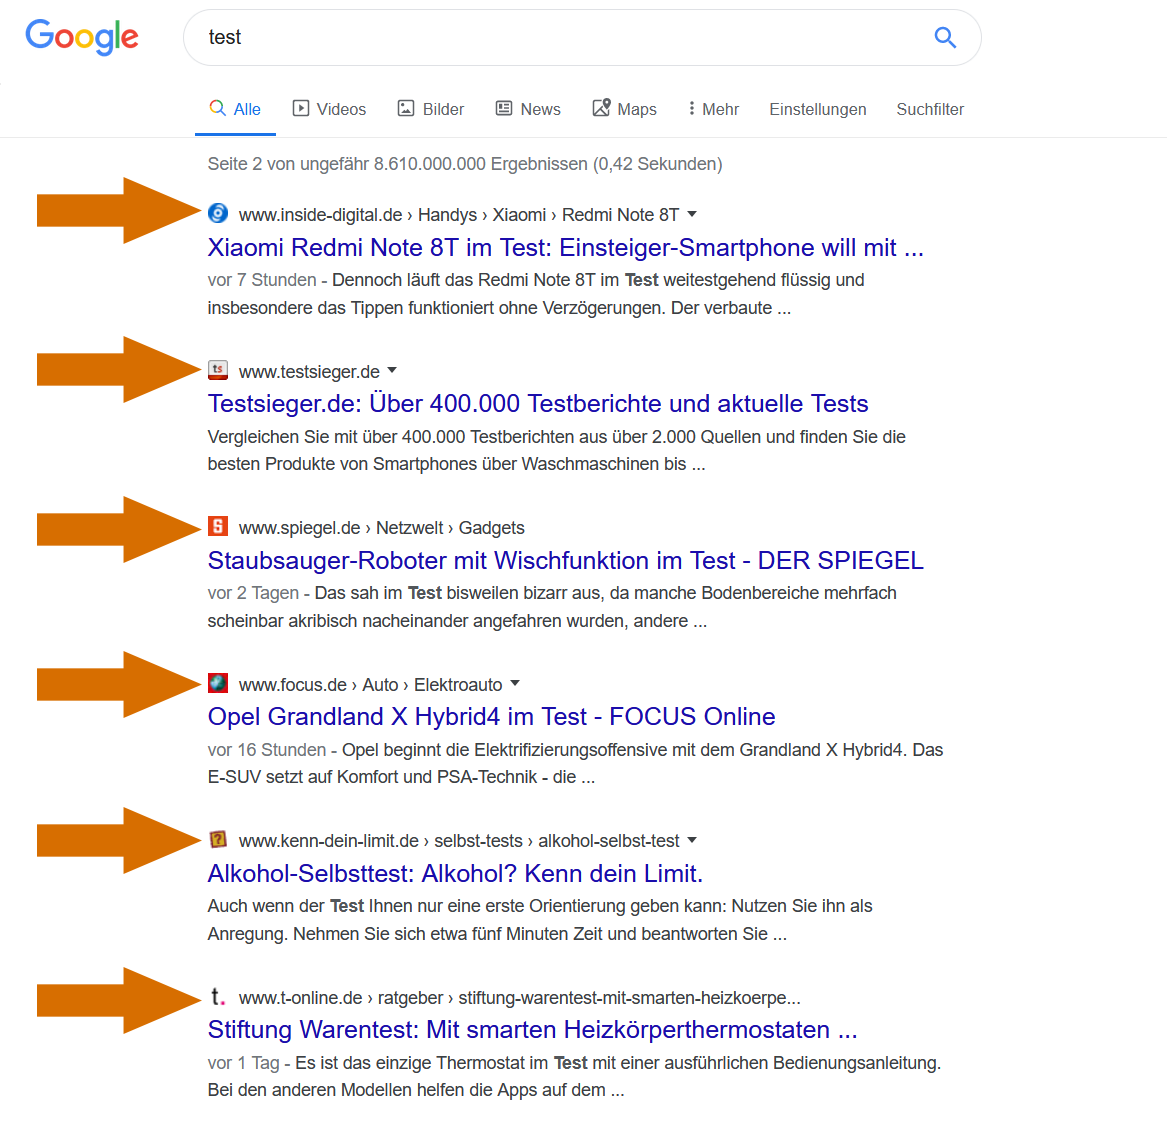Click the 'Seite 2 von ungefähr' result stats
The height and width of the screenshot is (1128, 1167).
465,164
